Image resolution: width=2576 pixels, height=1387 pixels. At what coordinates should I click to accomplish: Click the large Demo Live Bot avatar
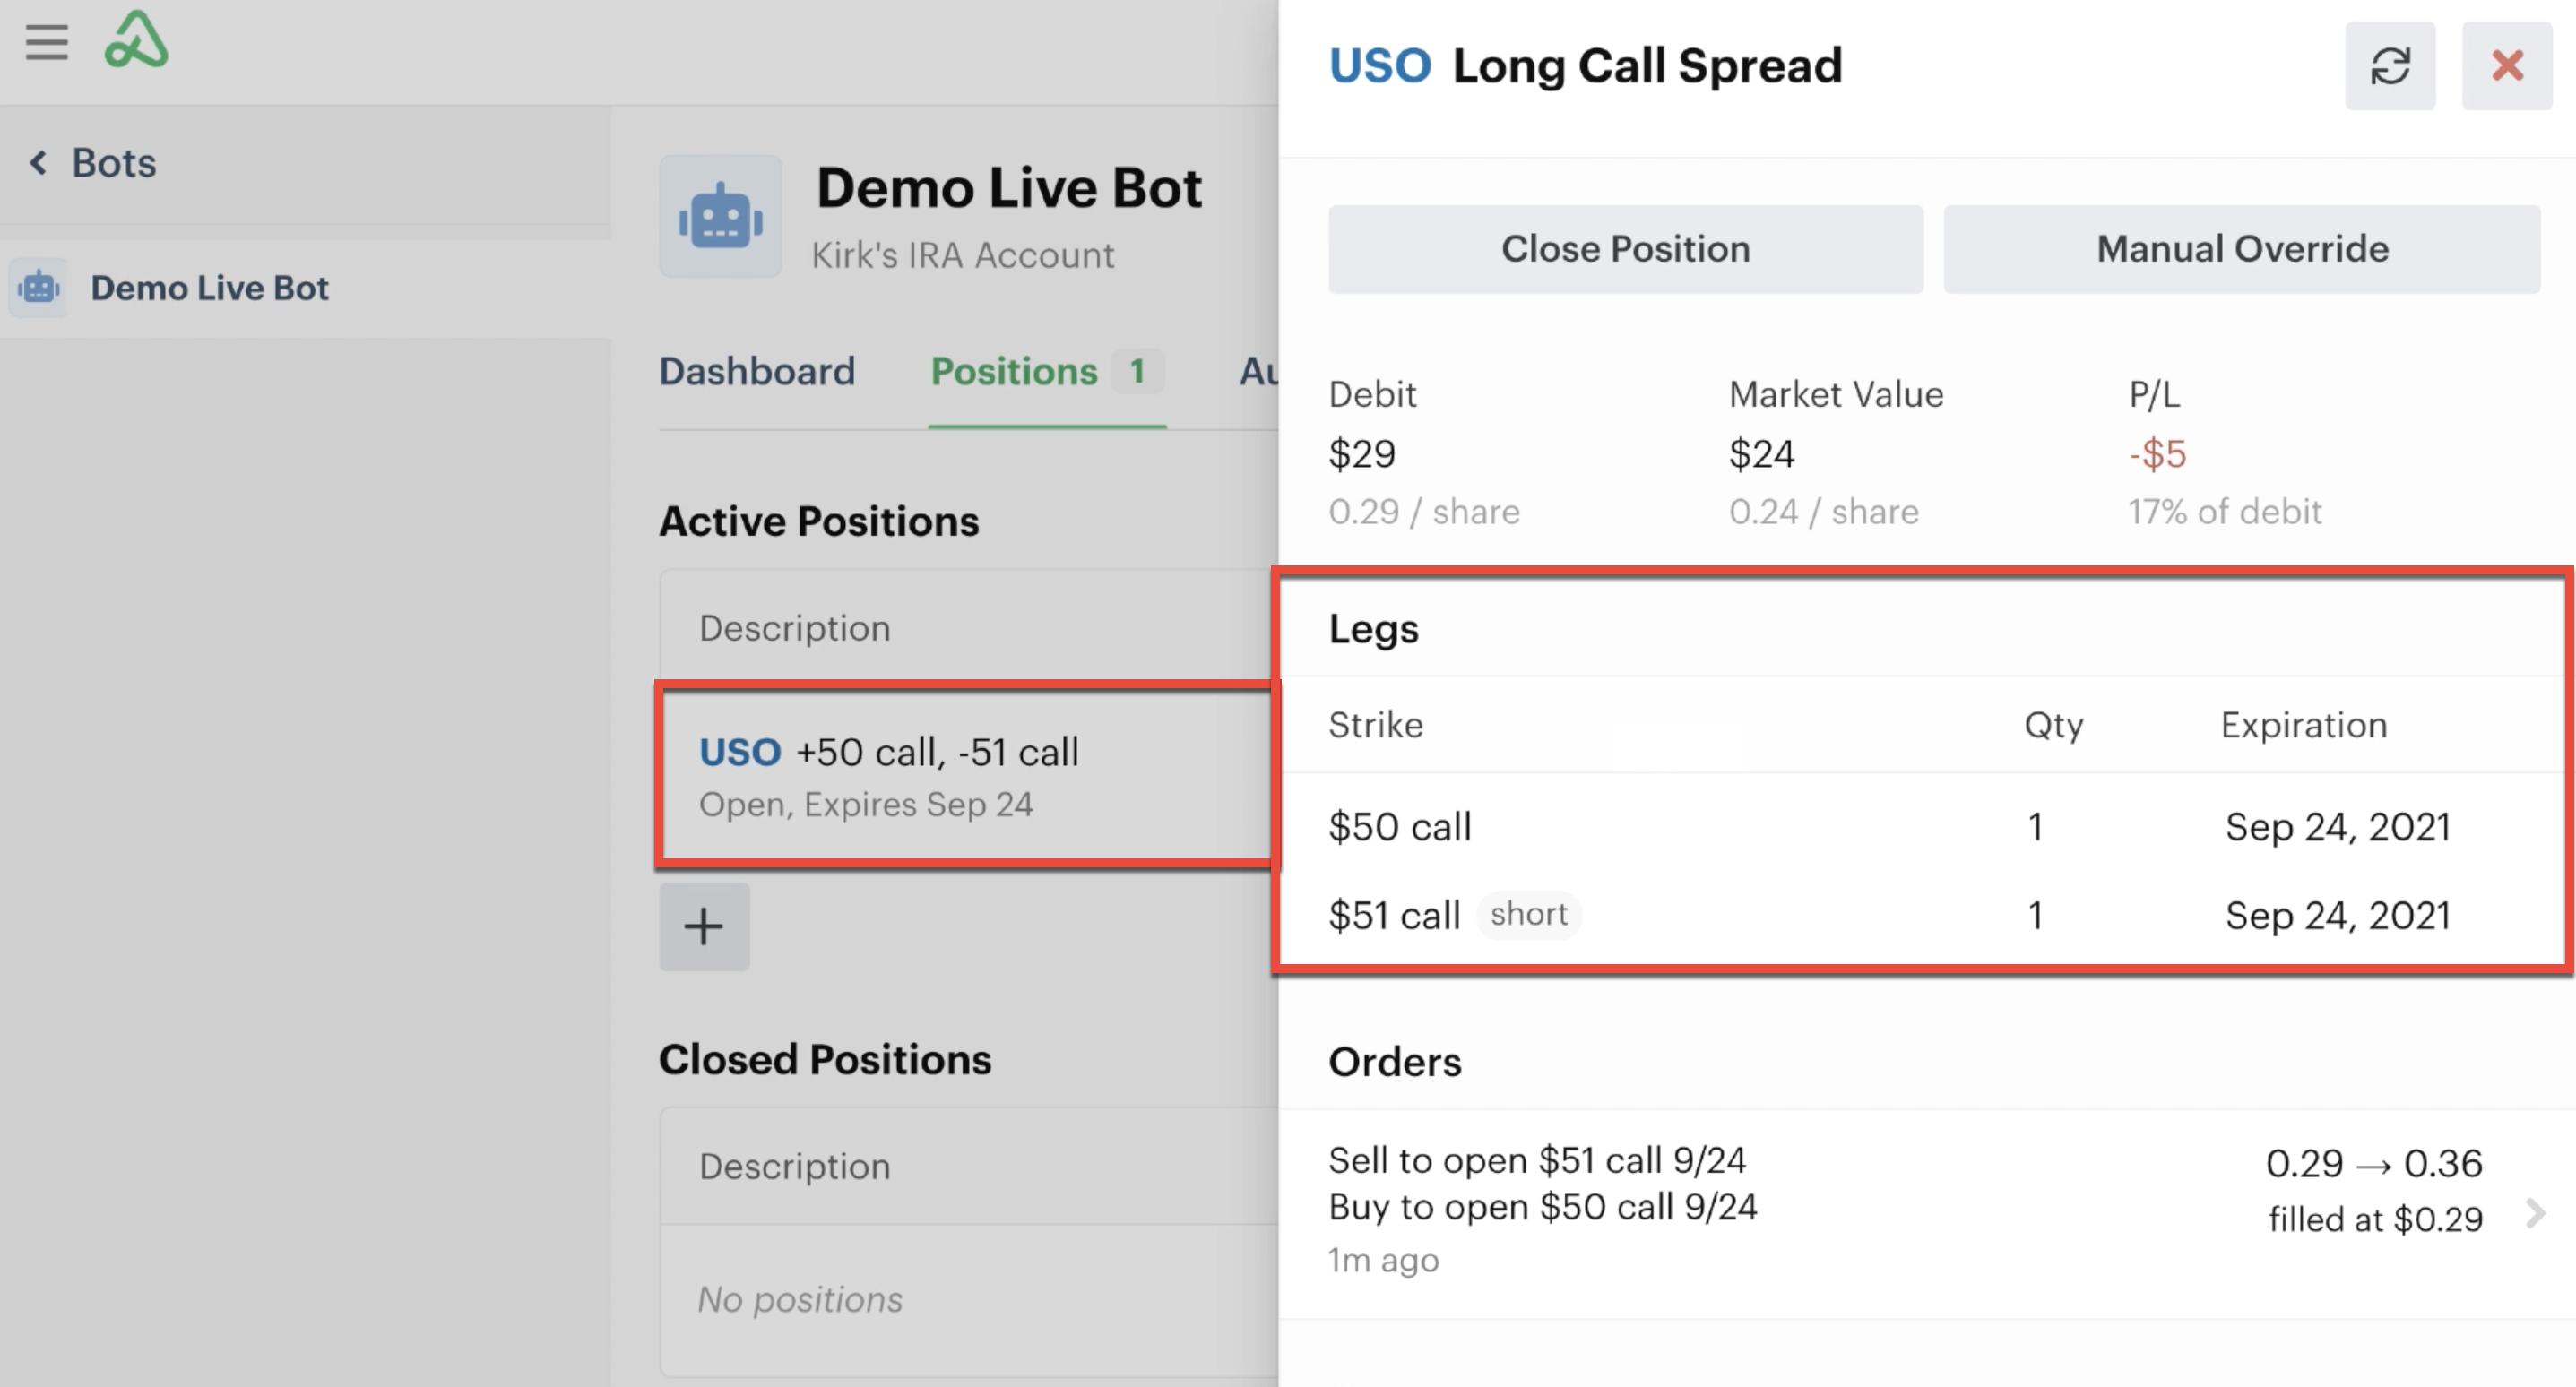click(720, 216)
